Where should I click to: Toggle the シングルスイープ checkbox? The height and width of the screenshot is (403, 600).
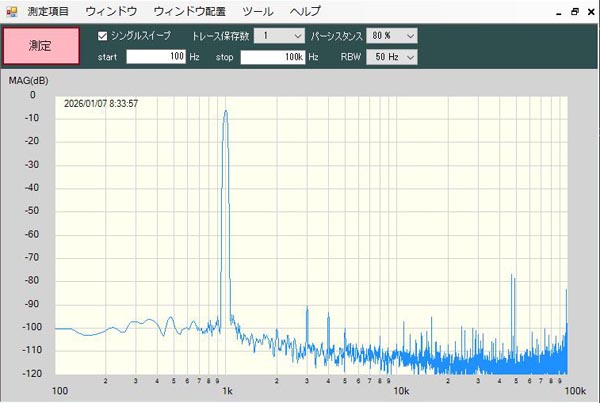point(103,35)
